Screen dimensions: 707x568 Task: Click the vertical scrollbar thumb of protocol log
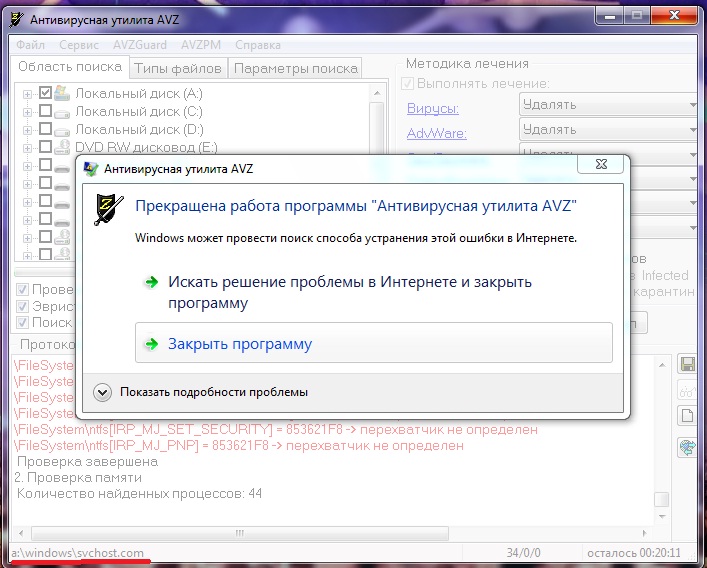[662, 499]
